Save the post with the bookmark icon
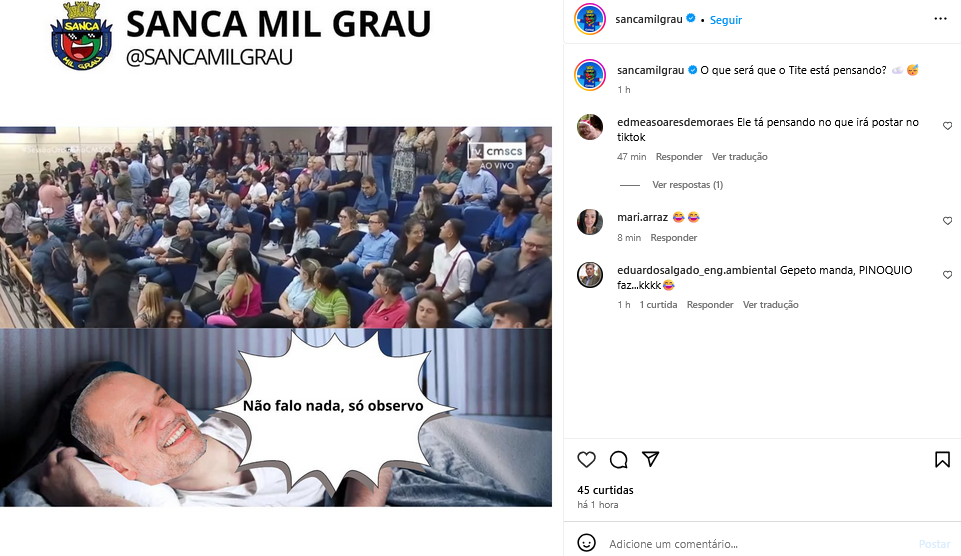The width and height of the screenshot is (961, 556). [943, 459]
